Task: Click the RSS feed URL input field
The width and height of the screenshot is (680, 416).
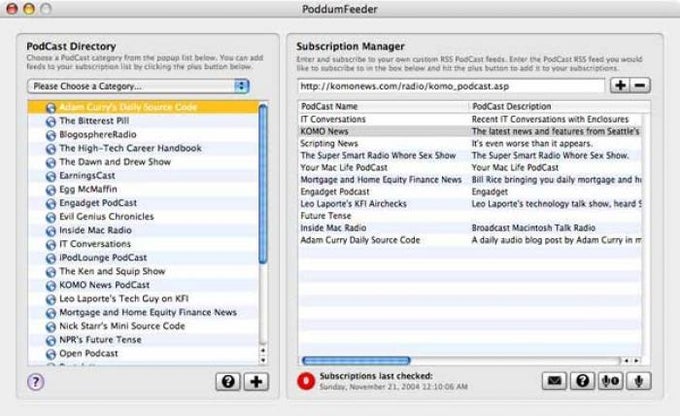Action: pyautogui.click(x=451, y=86)
